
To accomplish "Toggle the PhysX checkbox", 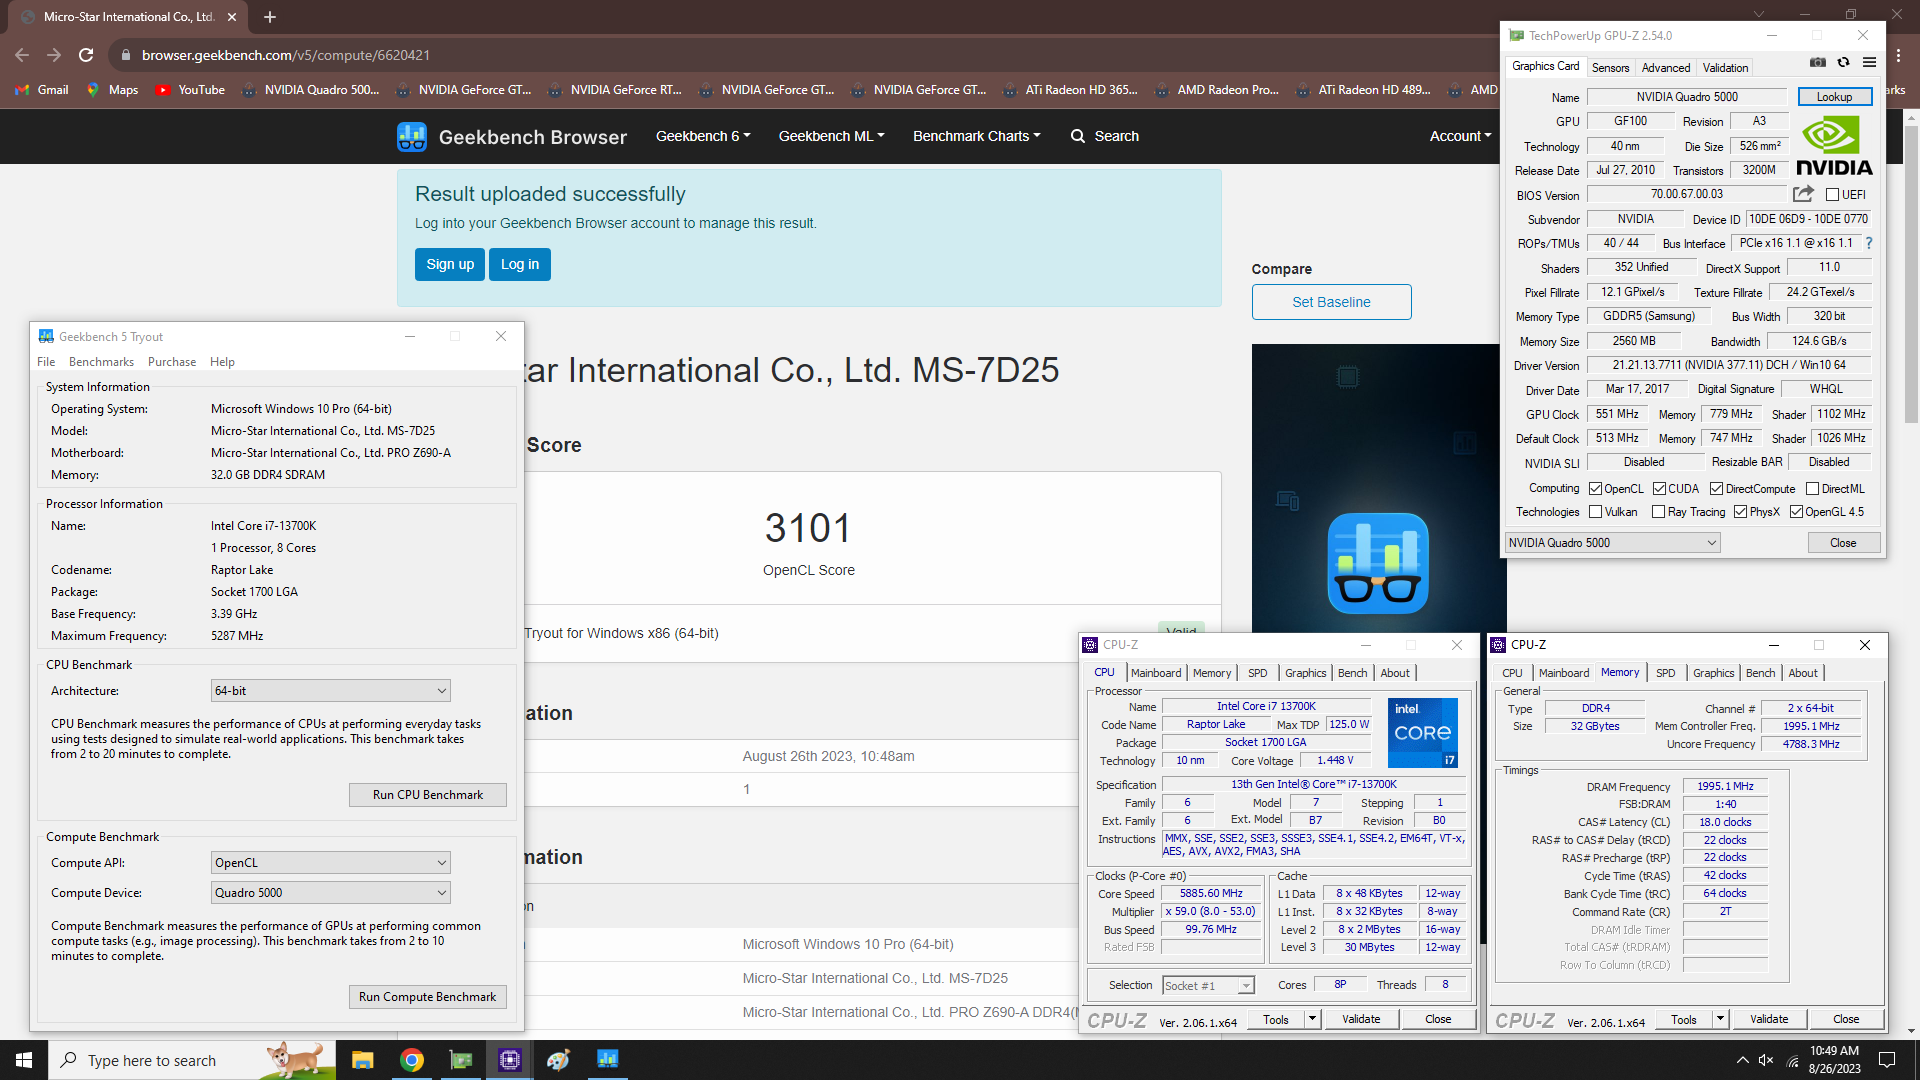I will pos(1740,512).
